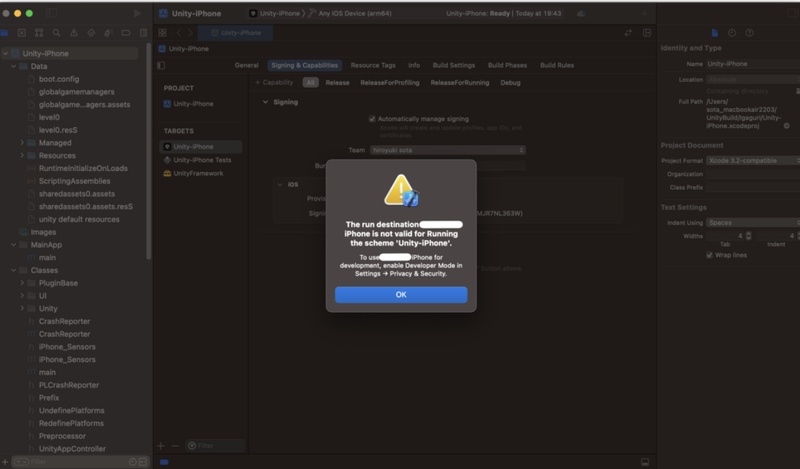Click the add editor split icon
Image resolution: width=800 pixels, height=469 pixels.
click(x=647, y=33)
